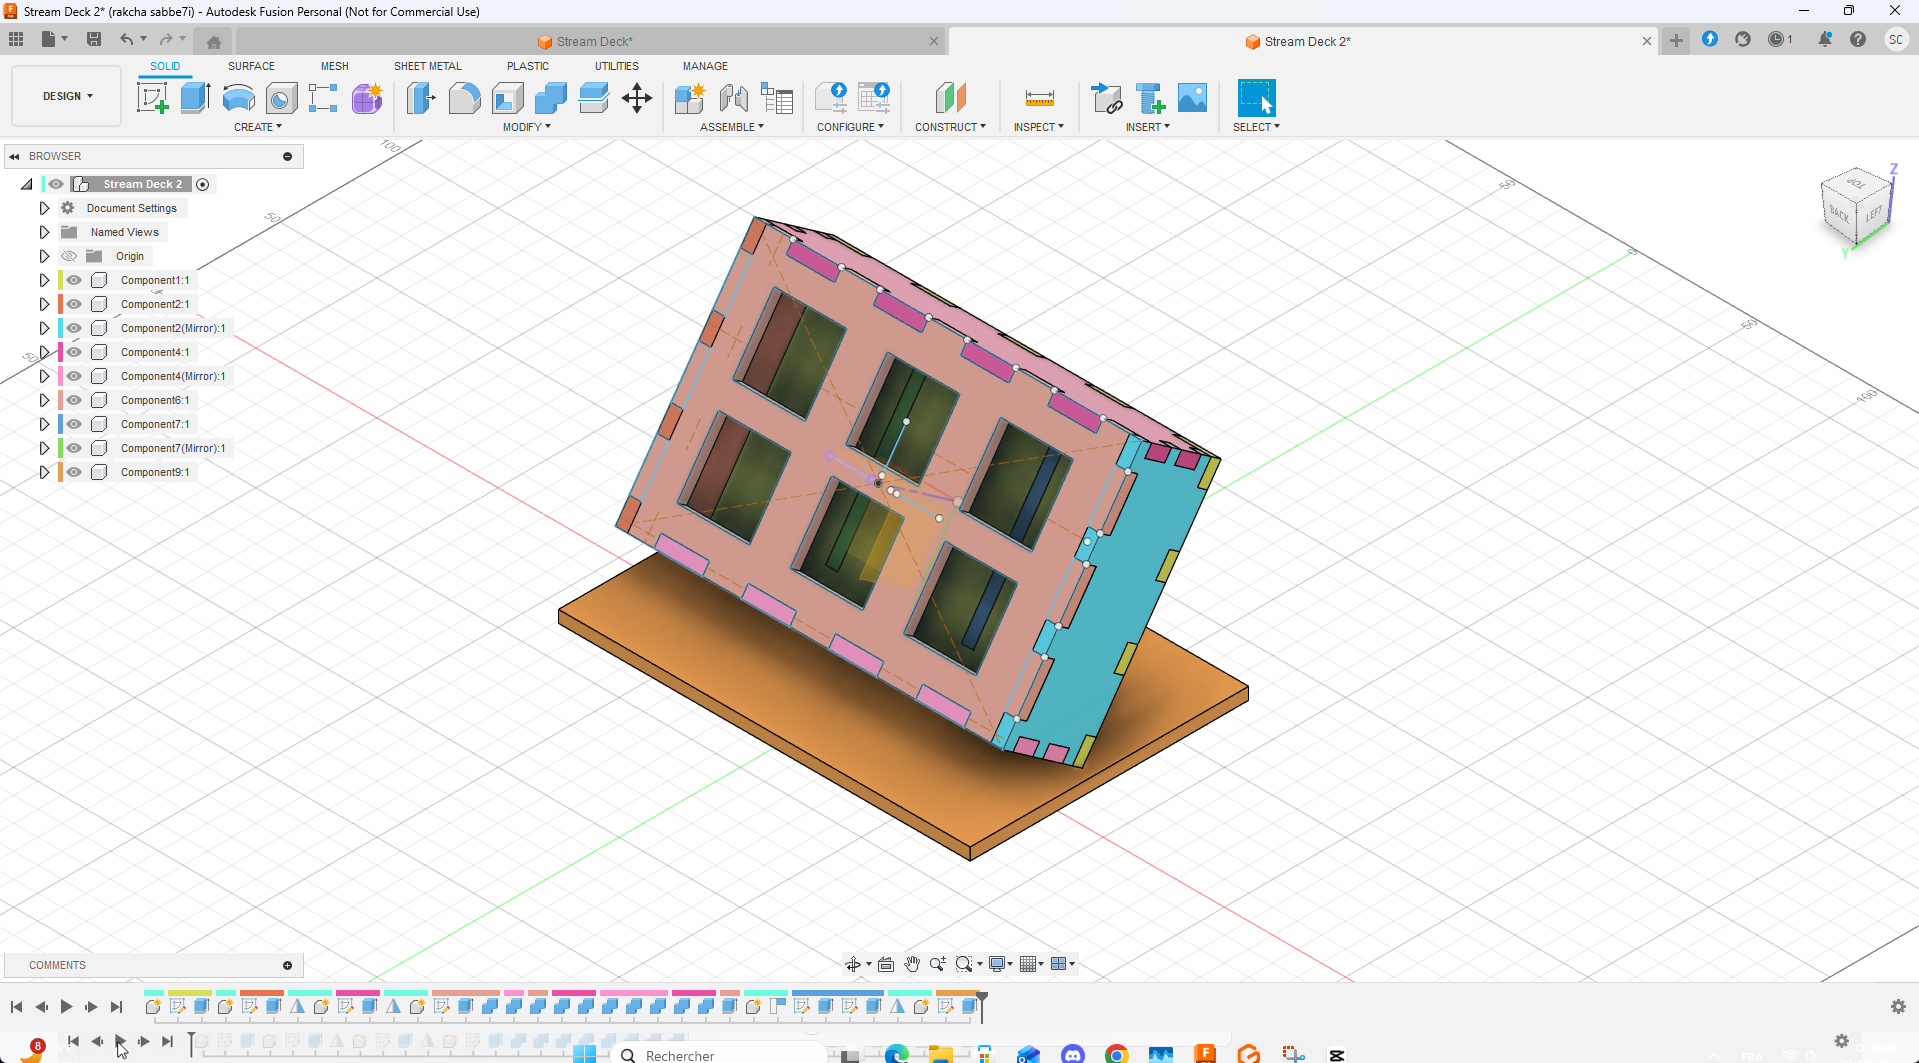Activate the Move/Copy tool
1919x1063 pixels.
click(636, 98)
